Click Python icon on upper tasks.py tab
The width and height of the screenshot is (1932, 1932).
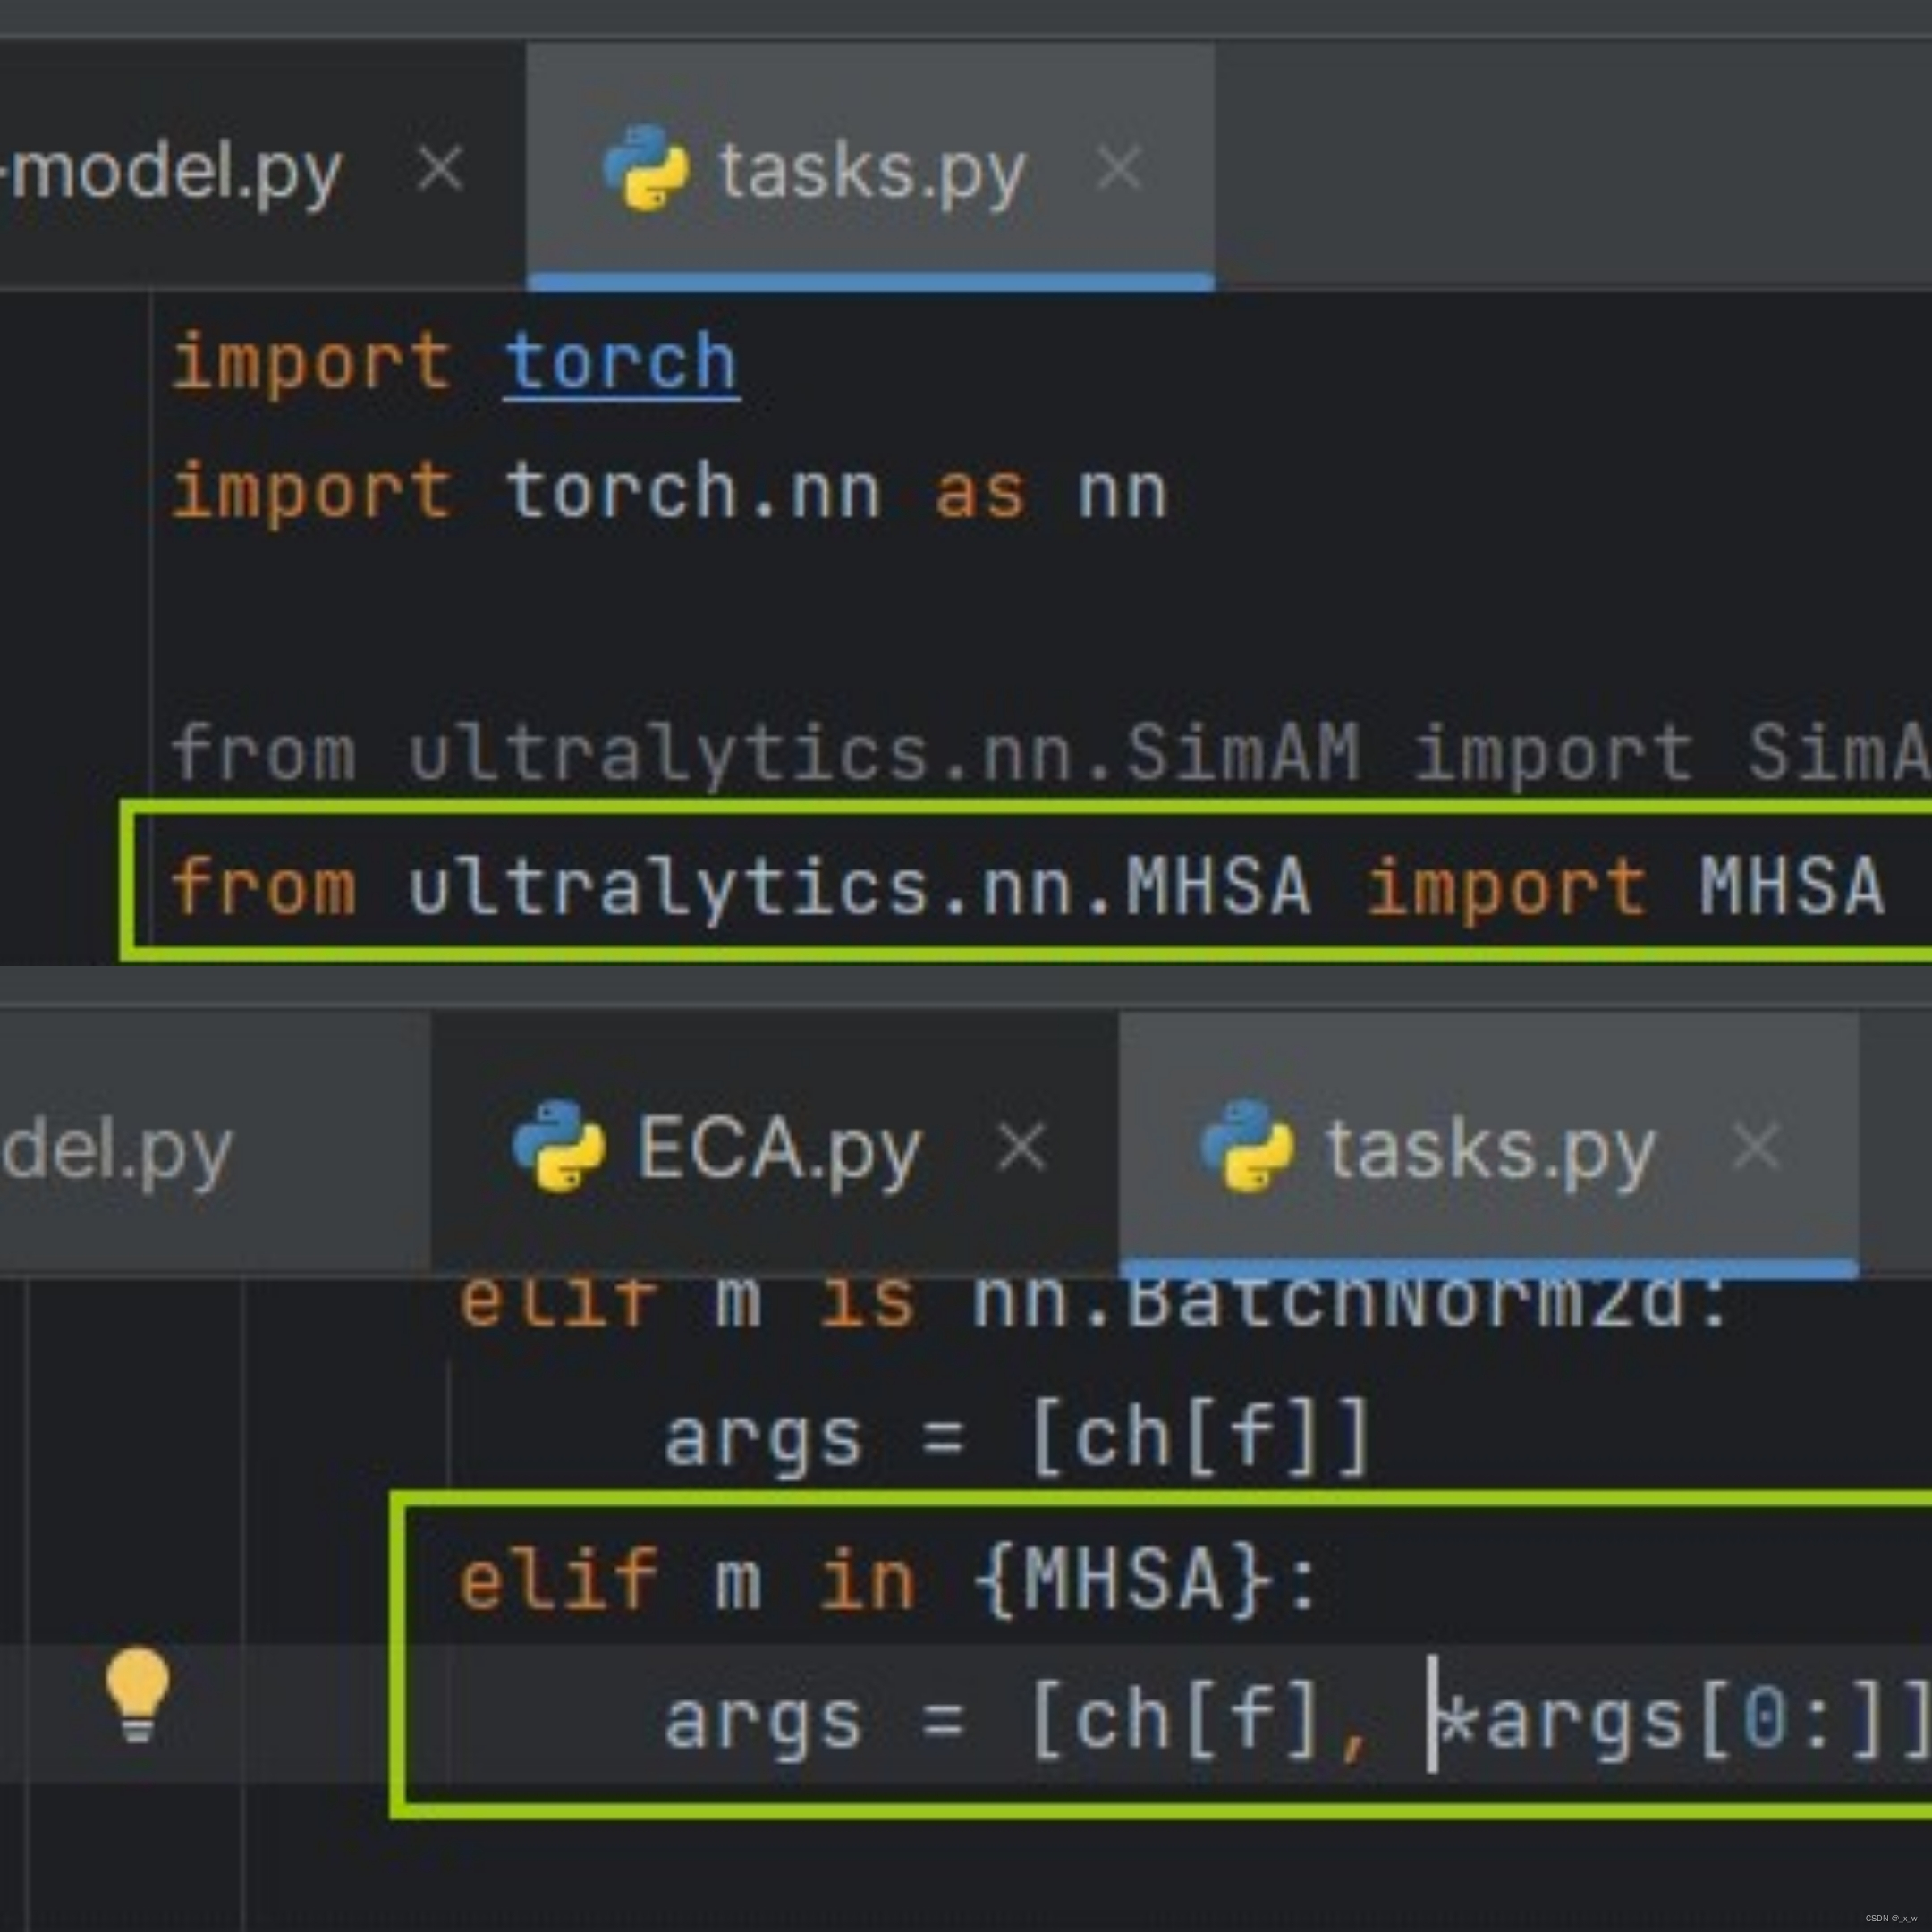[x=646, y=168]
